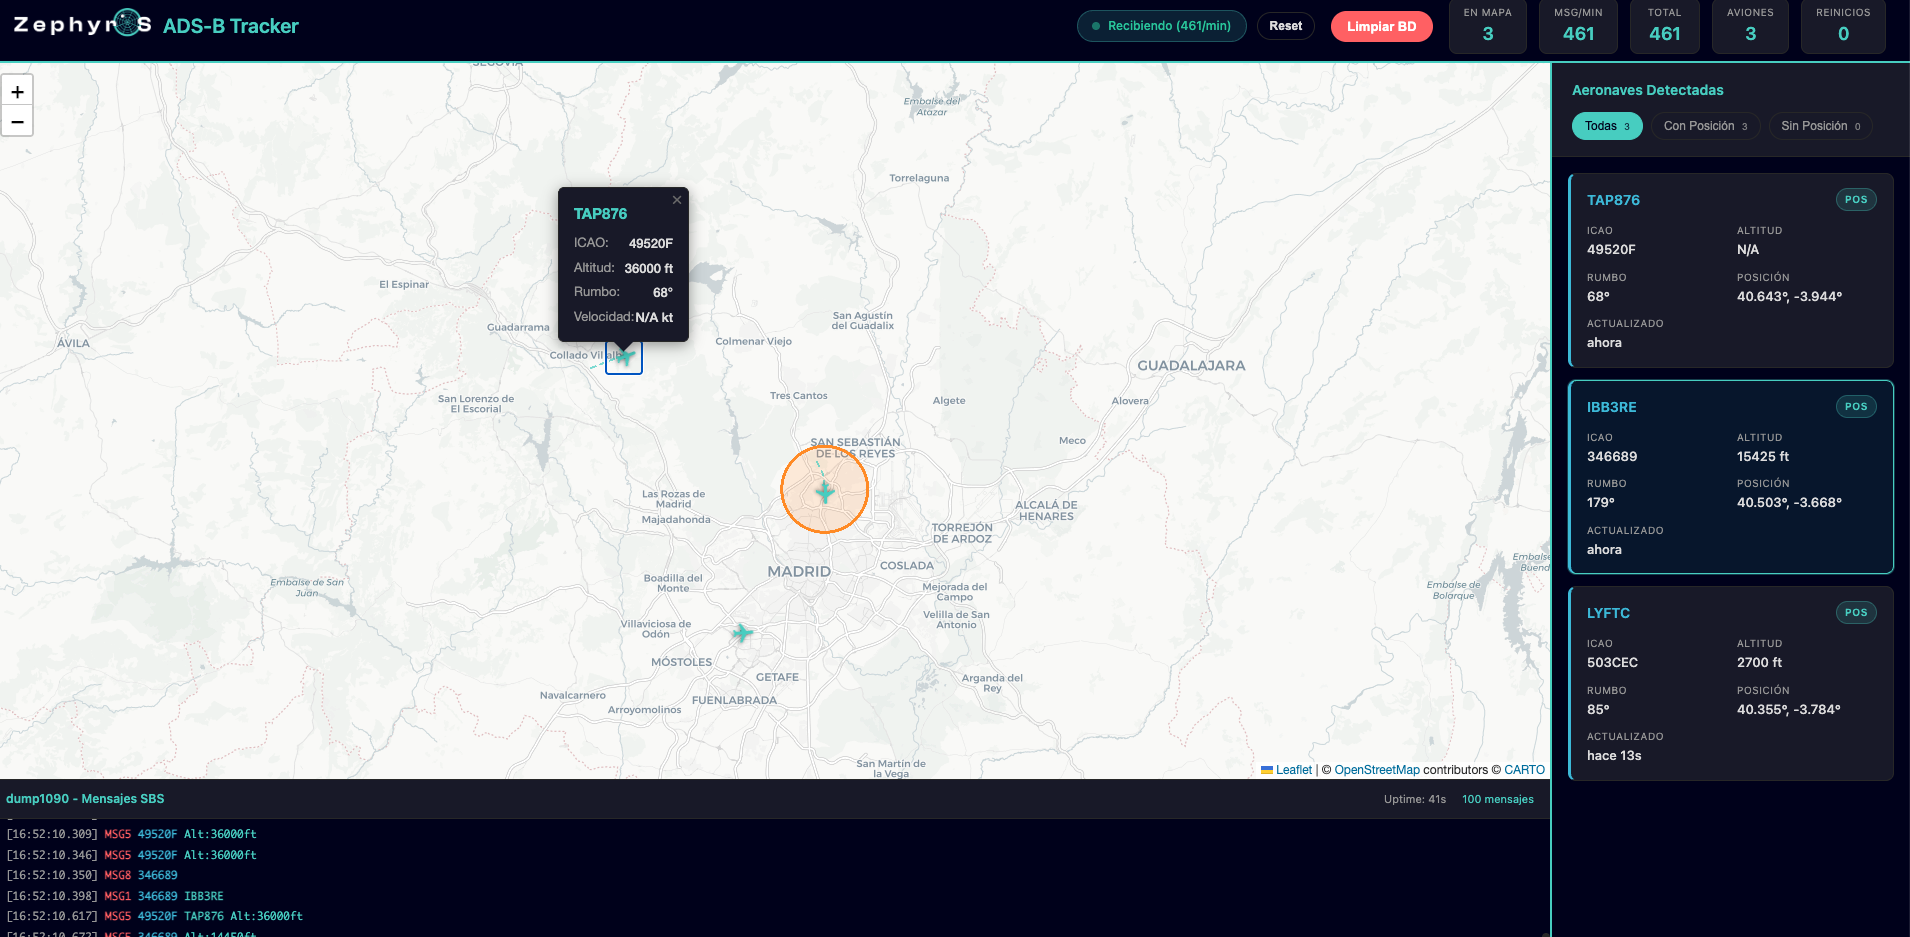This screenshot has width=1910, height=937.
Task: Open the OpenStreetMap attribution link
Action: point(1377,770)
